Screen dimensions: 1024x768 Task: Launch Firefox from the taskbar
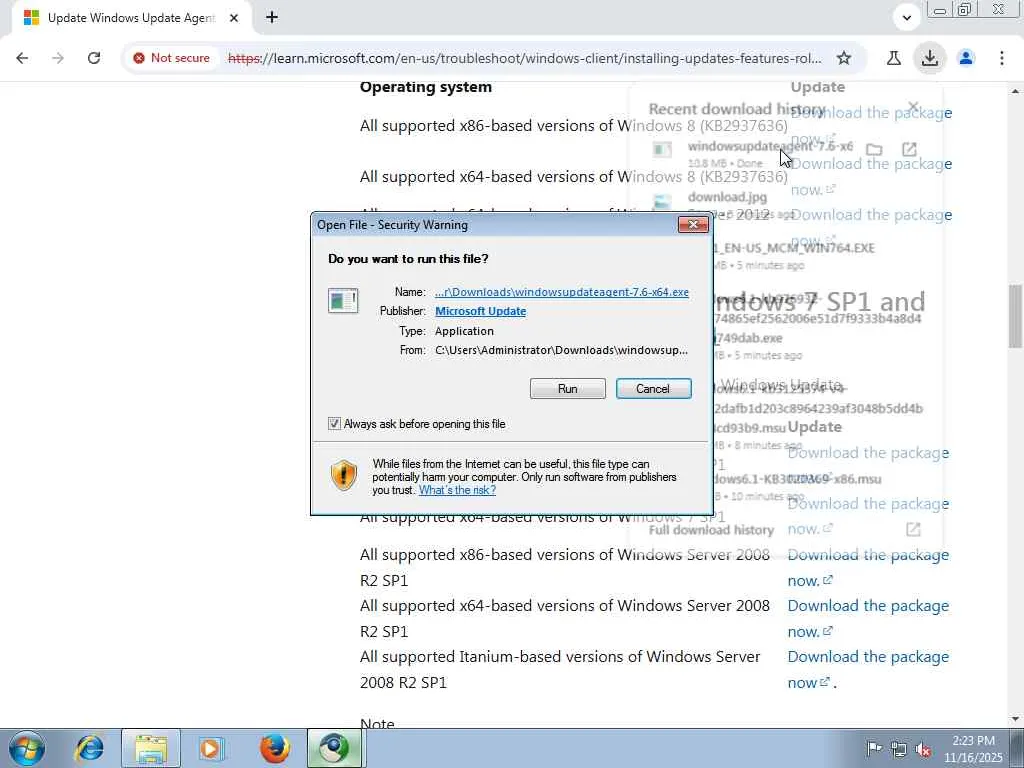tap(274, 748)
